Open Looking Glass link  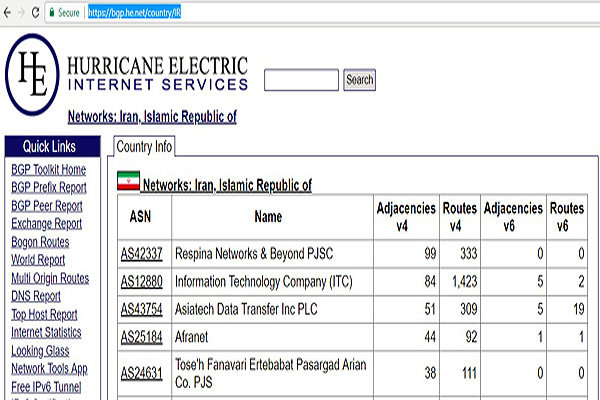tap(40, 351)
